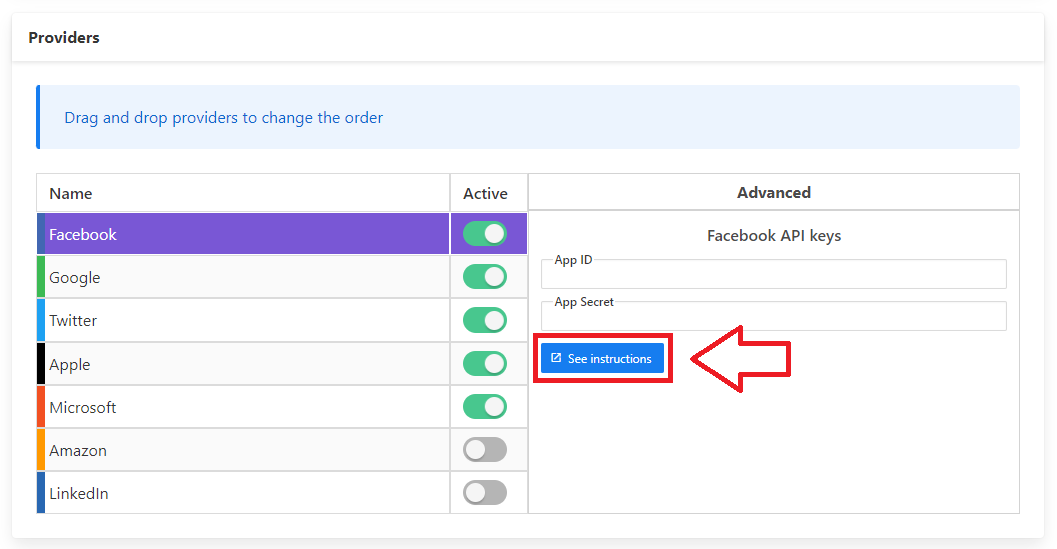
Task: Focus the App Secret input field
Action: coord(773,317)
